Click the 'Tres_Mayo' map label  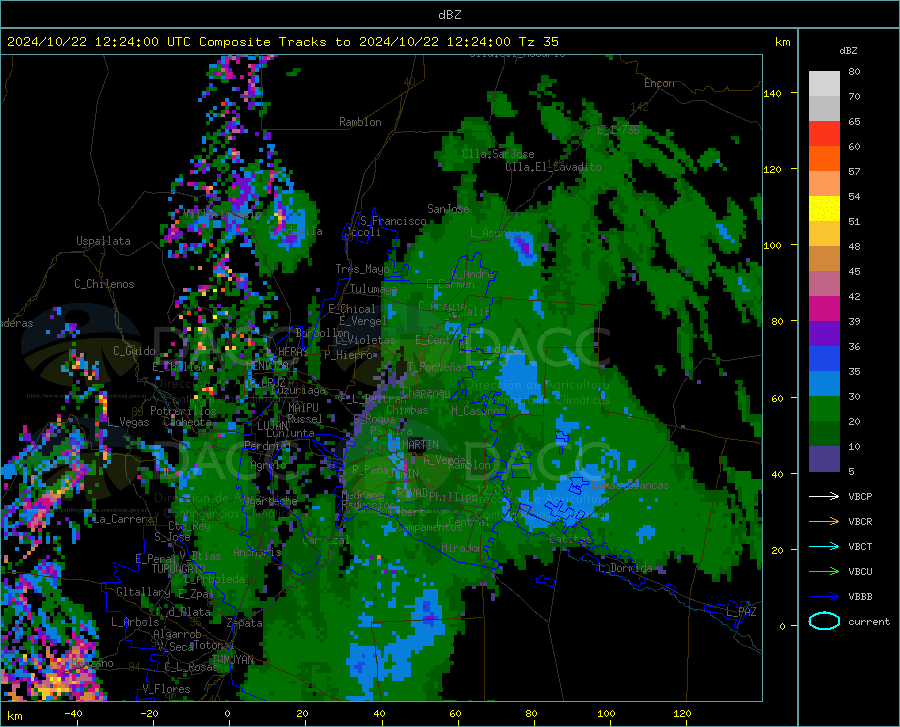point(362,269)
